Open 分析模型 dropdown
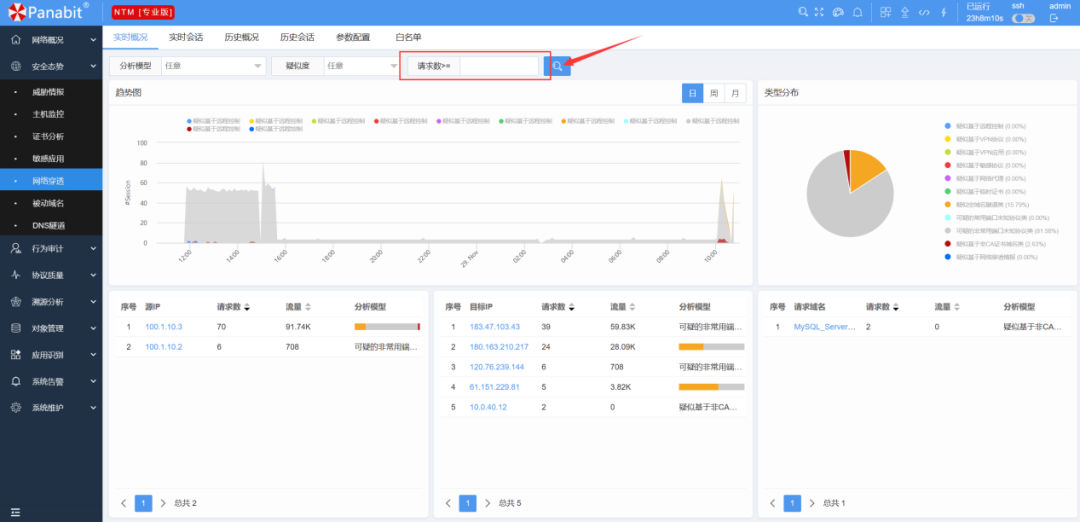The image size is (1080, 522). point(214,66)
